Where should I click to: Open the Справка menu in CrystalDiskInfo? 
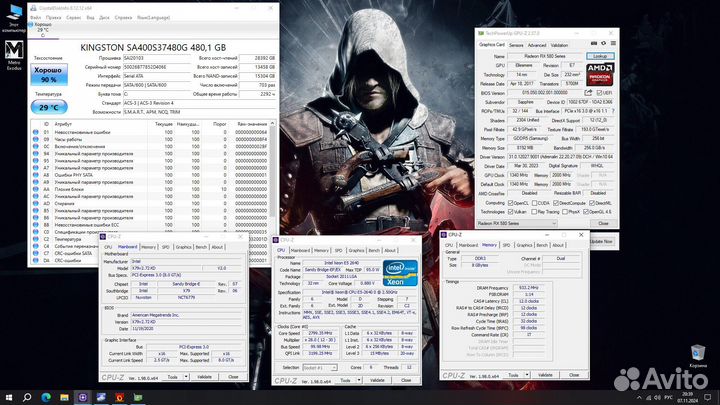123,17
